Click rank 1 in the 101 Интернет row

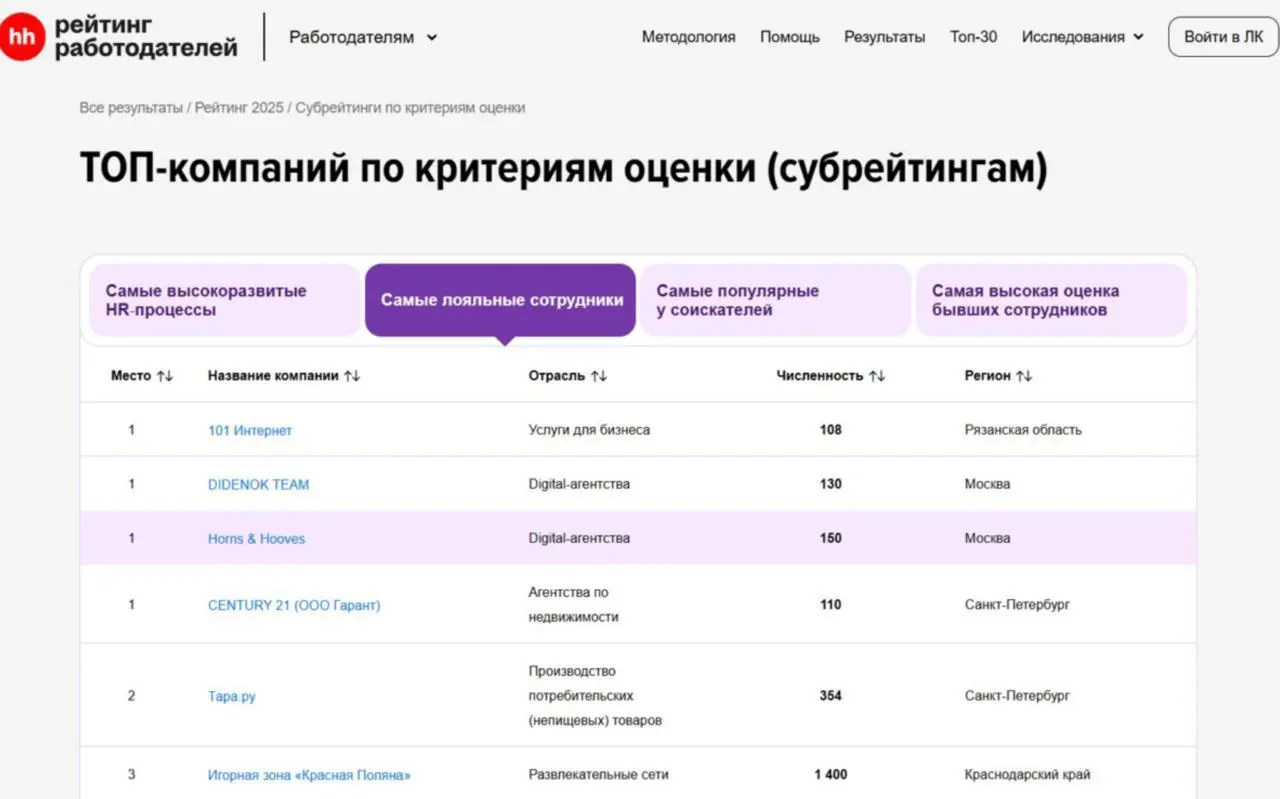(131, 430)
